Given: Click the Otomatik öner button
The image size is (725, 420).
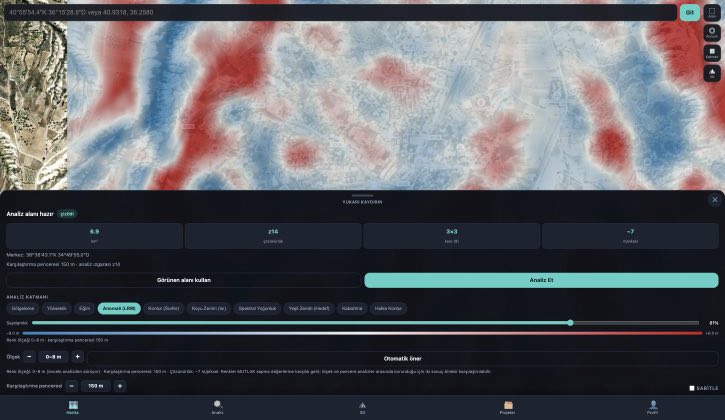Looking at the screenshot, I should [x=402, y=358].
